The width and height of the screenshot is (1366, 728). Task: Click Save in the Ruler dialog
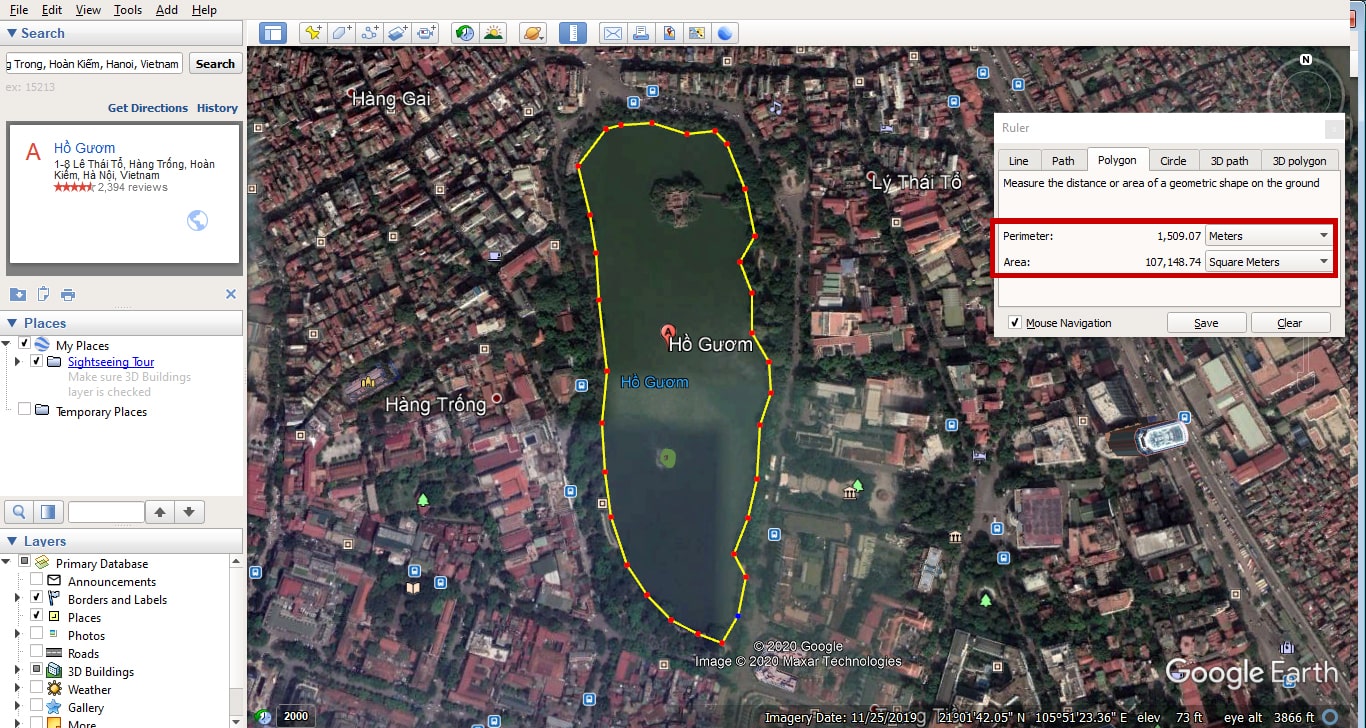pyautogui.click(x=1206, y=323)
